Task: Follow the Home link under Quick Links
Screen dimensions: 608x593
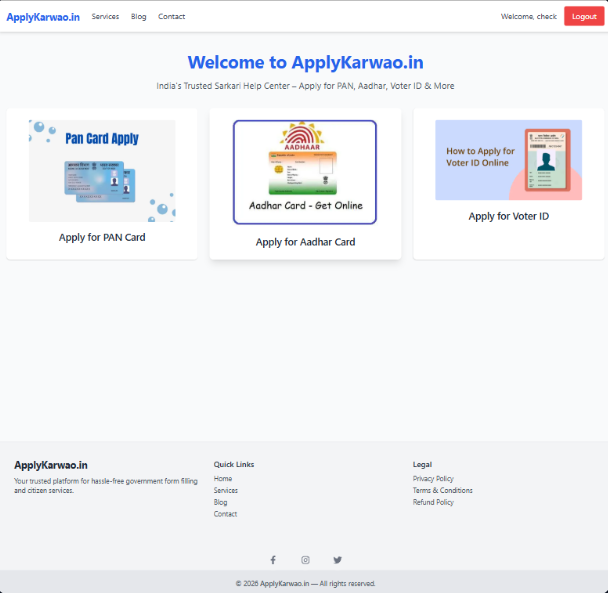Action: point(223,479)
